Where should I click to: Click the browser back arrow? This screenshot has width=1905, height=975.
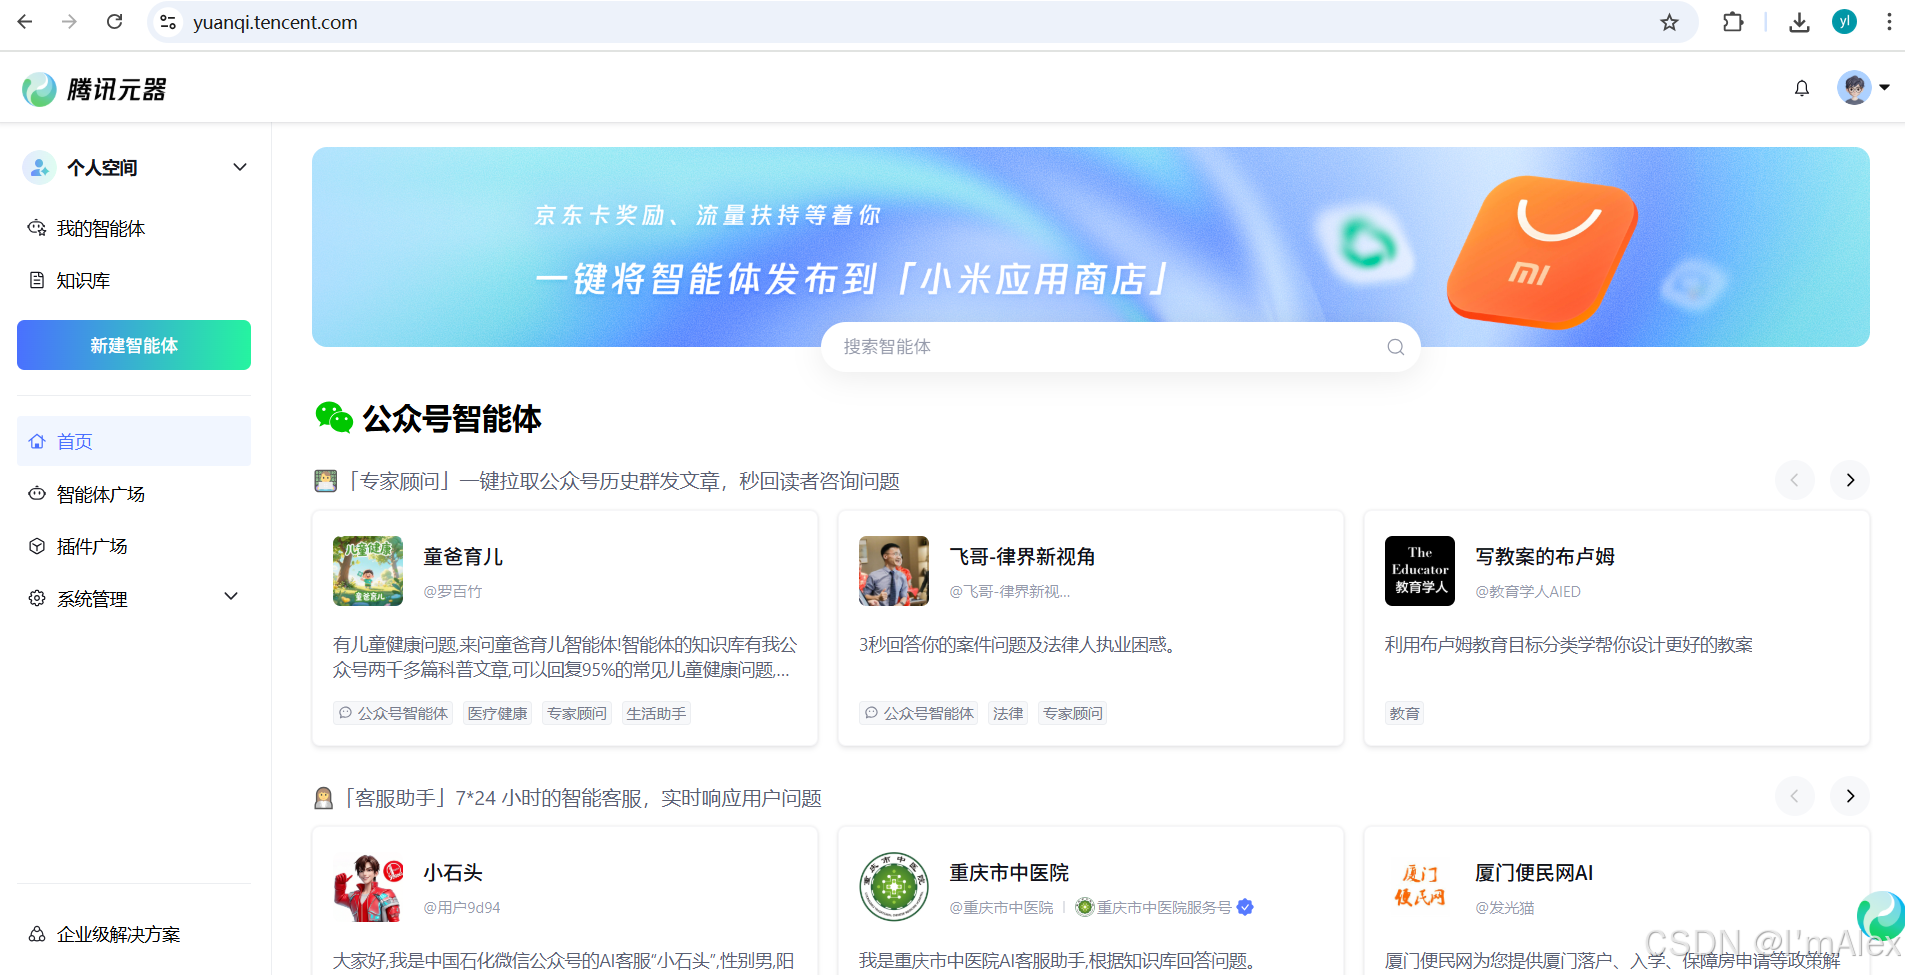pyautogui.click(x=25, y=22)
